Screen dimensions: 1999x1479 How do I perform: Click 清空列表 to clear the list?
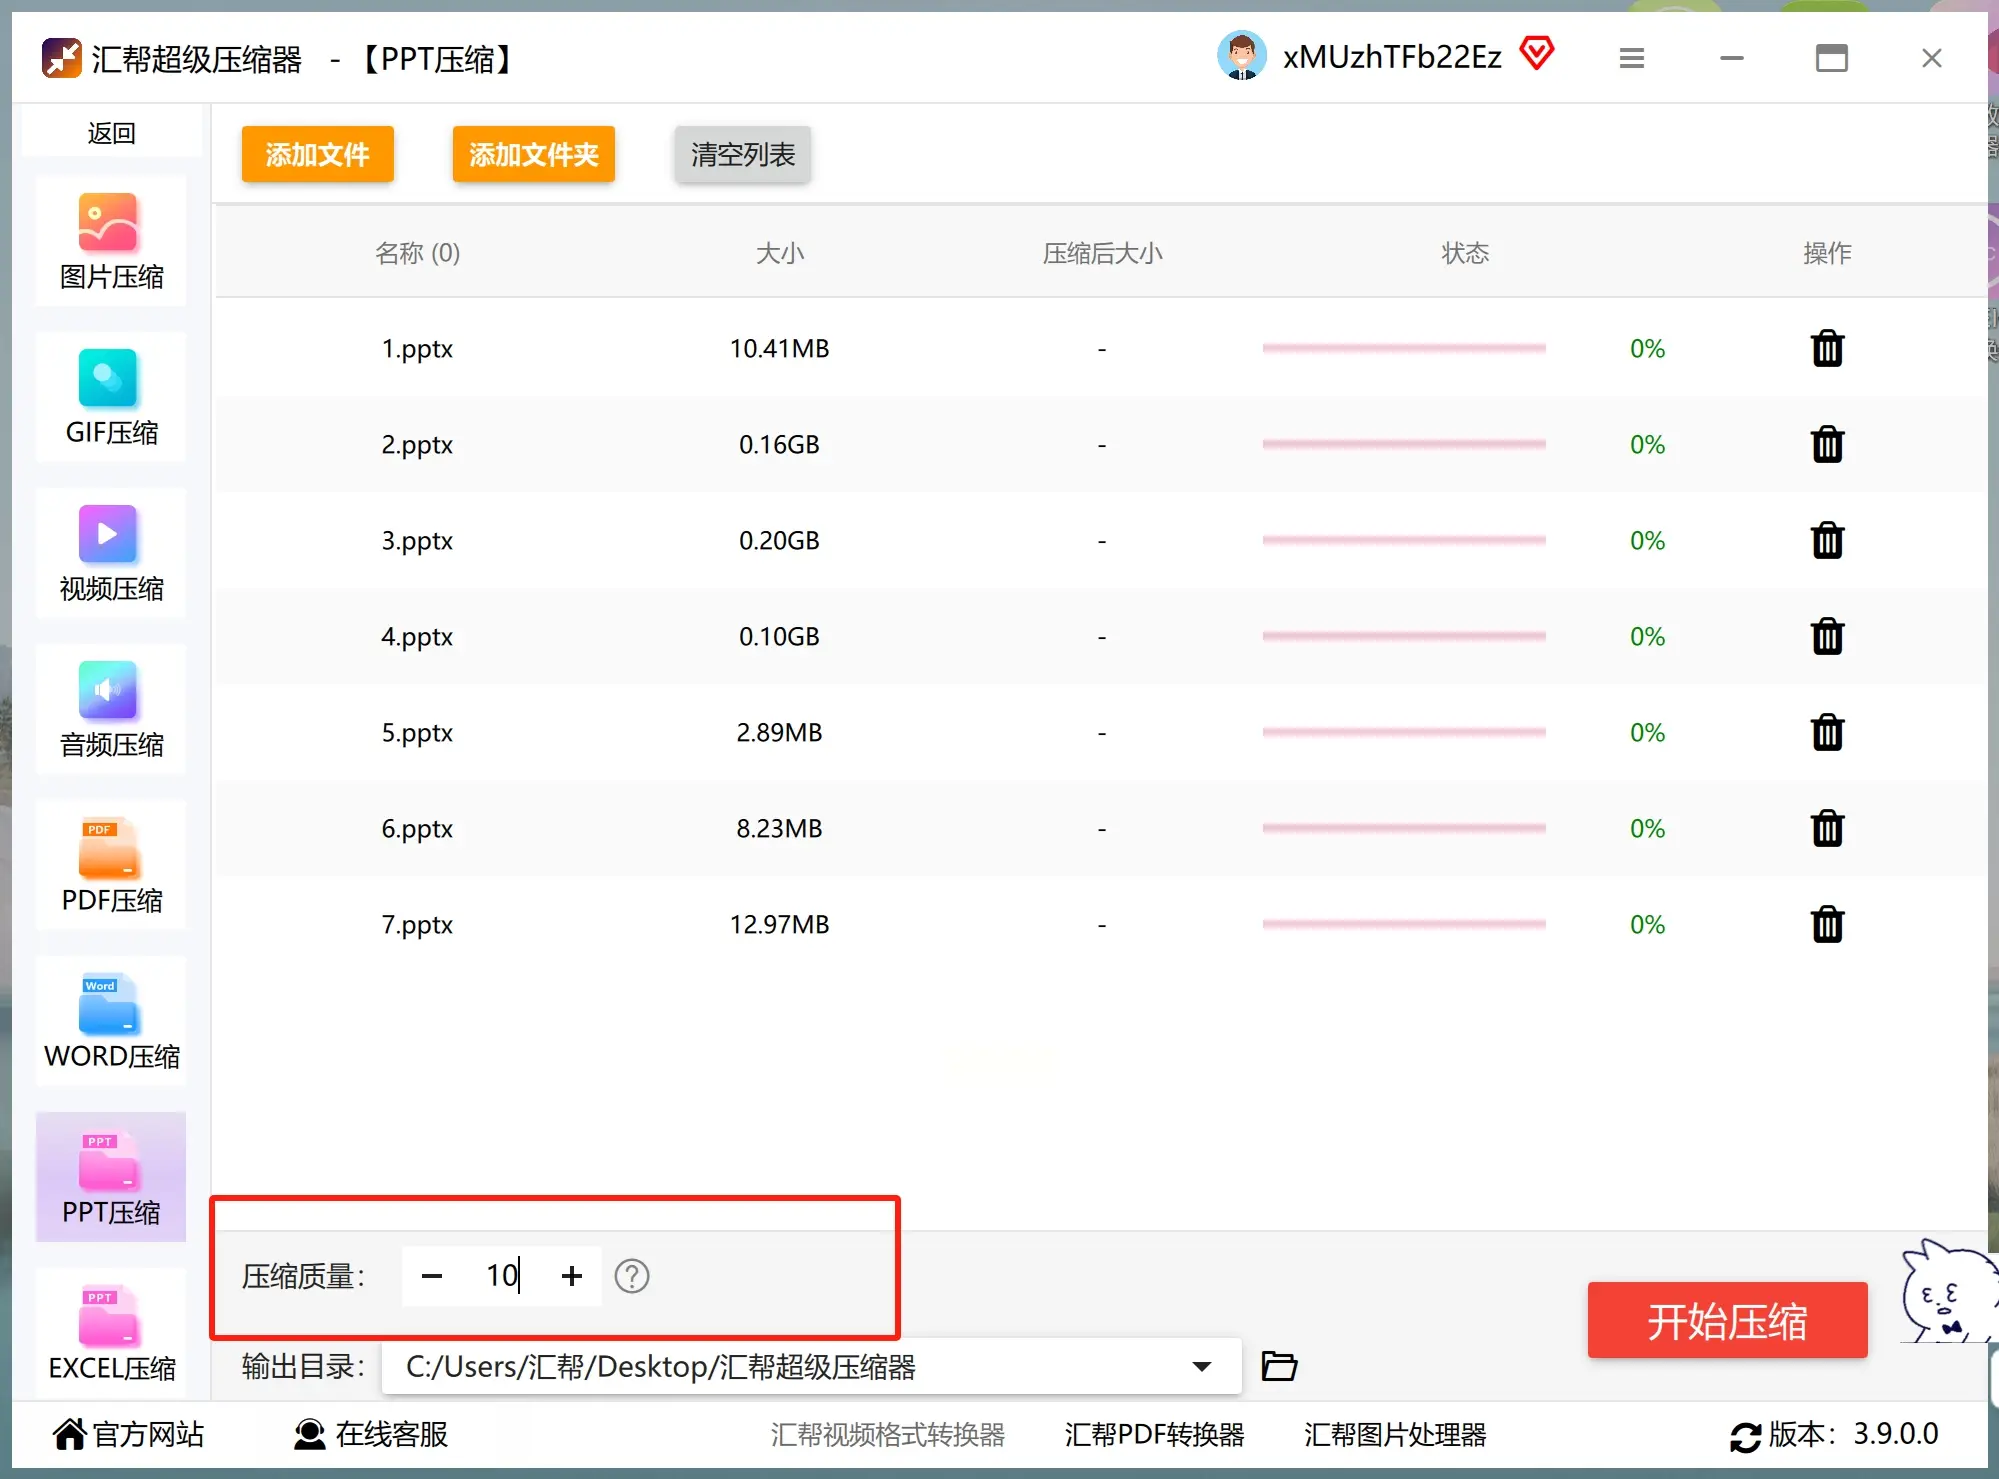click(x=742, y=154)
